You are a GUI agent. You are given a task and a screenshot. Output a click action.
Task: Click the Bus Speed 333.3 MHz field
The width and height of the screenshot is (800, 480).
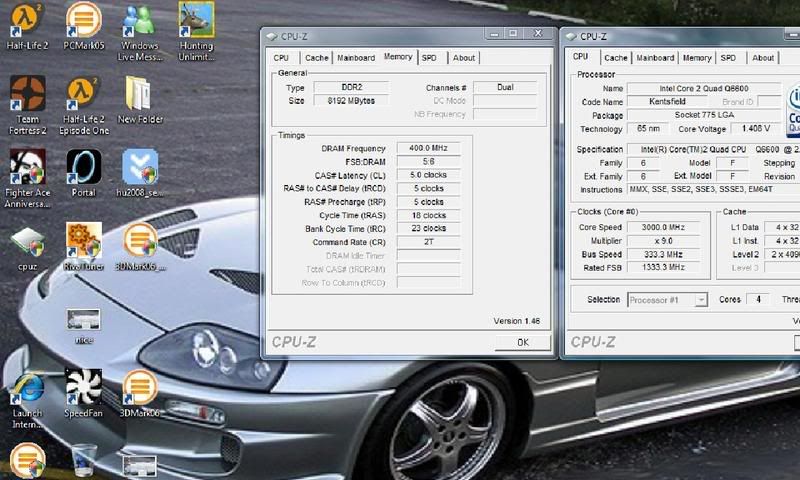(663, 254)
